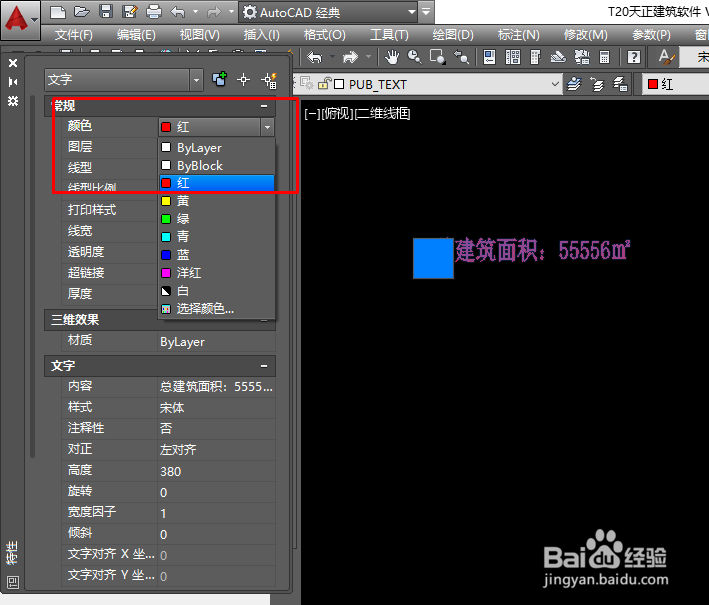
Task: Select 红 in the color list
Action: [x=217, y=183]
